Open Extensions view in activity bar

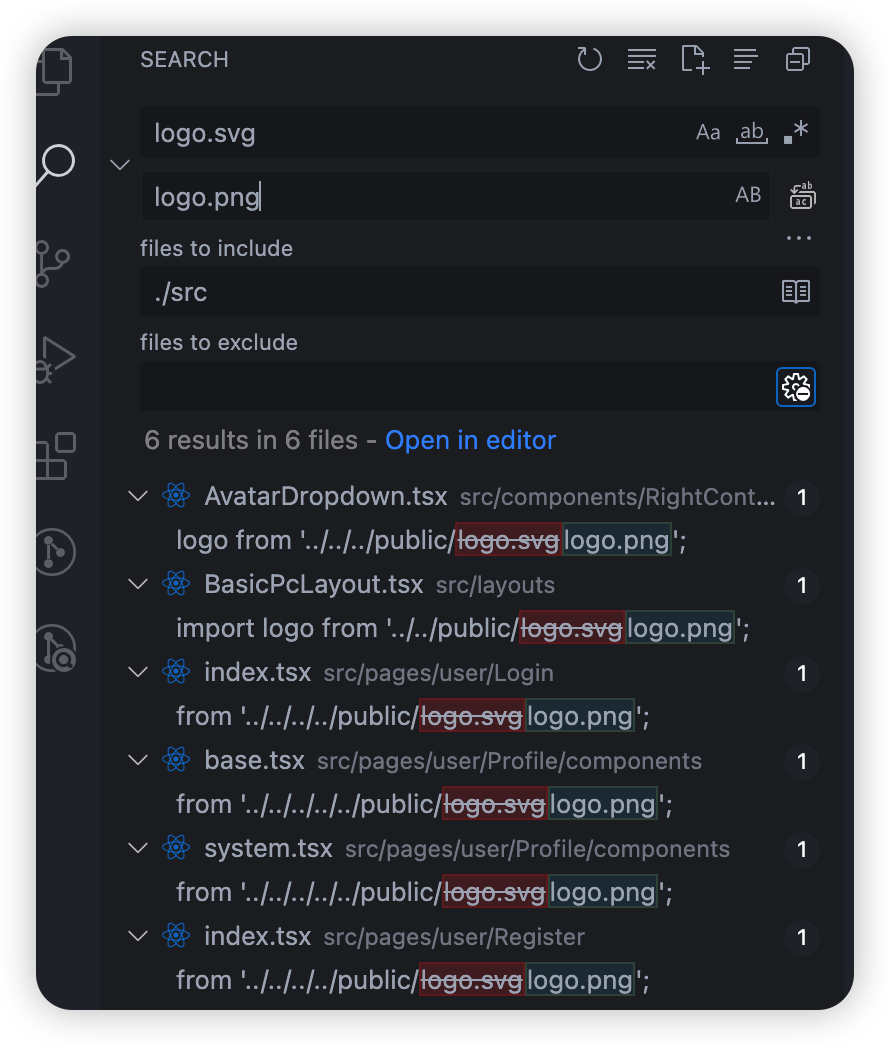tap(55, 456)
